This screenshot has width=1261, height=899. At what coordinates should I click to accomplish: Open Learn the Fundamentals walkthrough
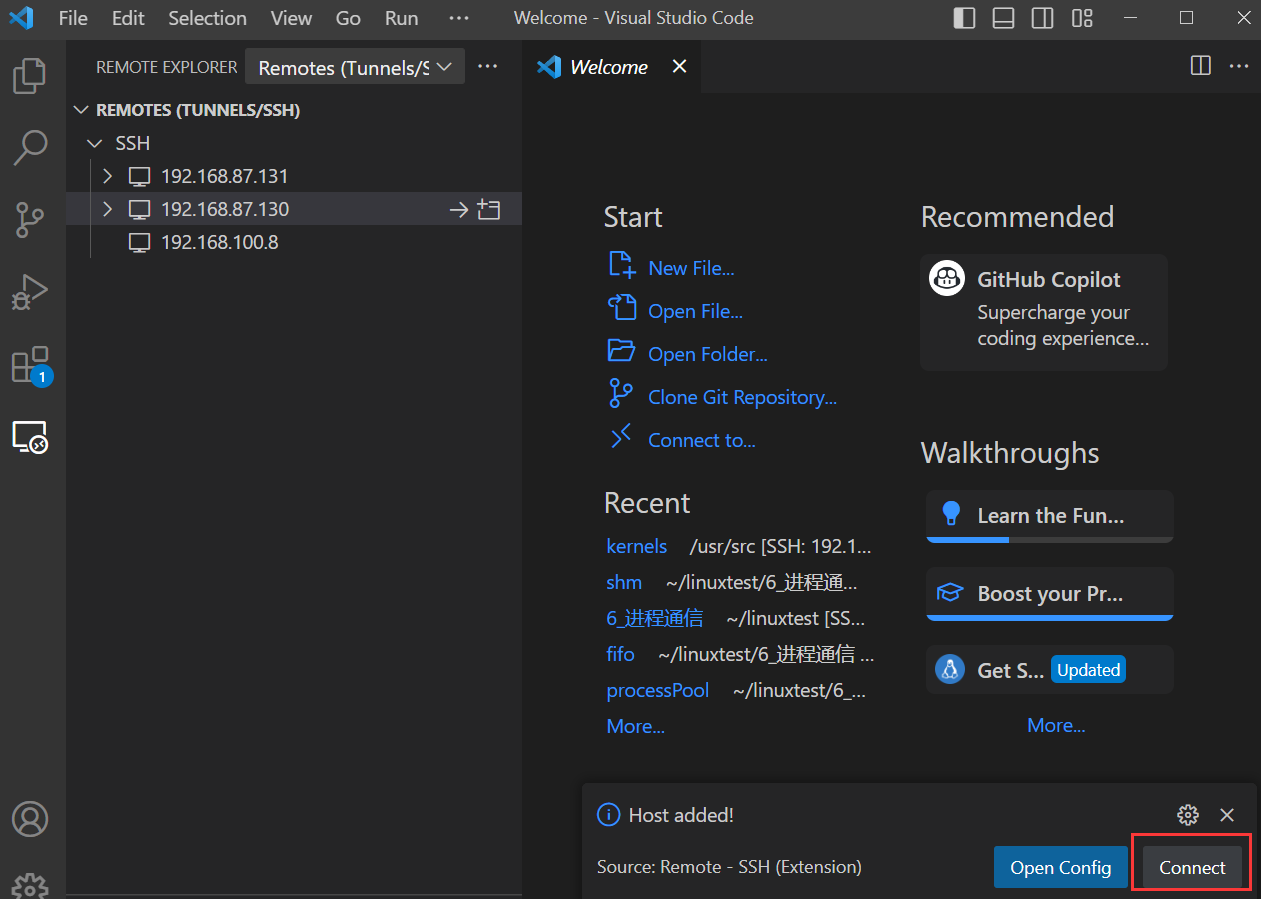(1050, 516)
